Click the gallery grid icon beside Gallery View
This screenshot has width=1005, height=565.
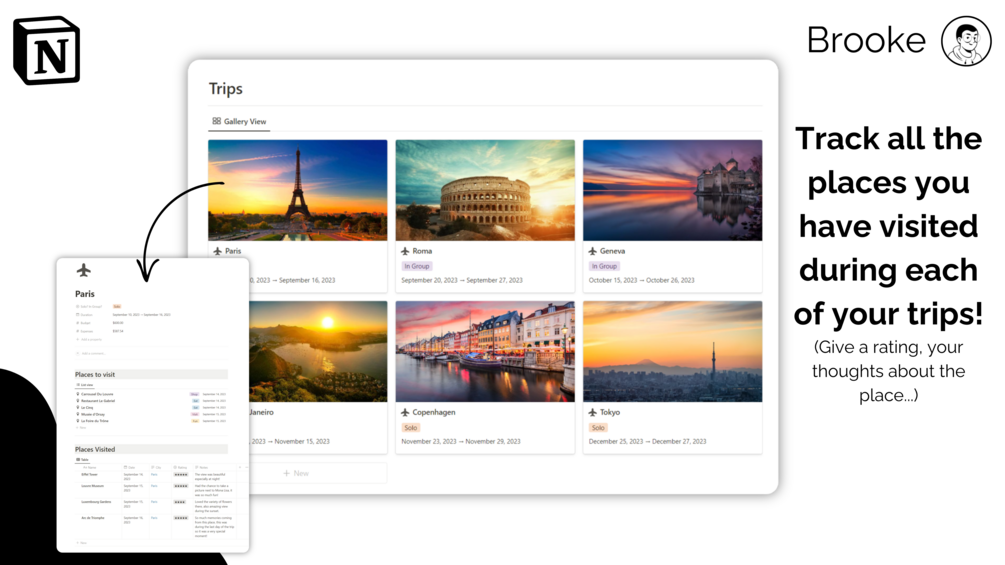(217, 120)
